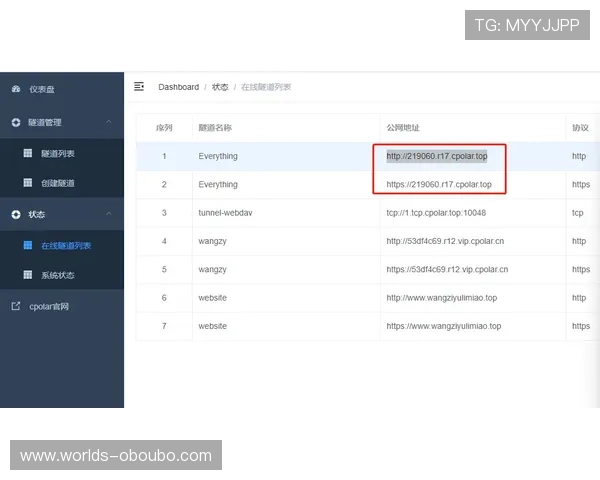This screenshot has width=600, height=480.
Task: Click the 仪表盘 dashboard icon in sidebar
Action: coord(16,90)
